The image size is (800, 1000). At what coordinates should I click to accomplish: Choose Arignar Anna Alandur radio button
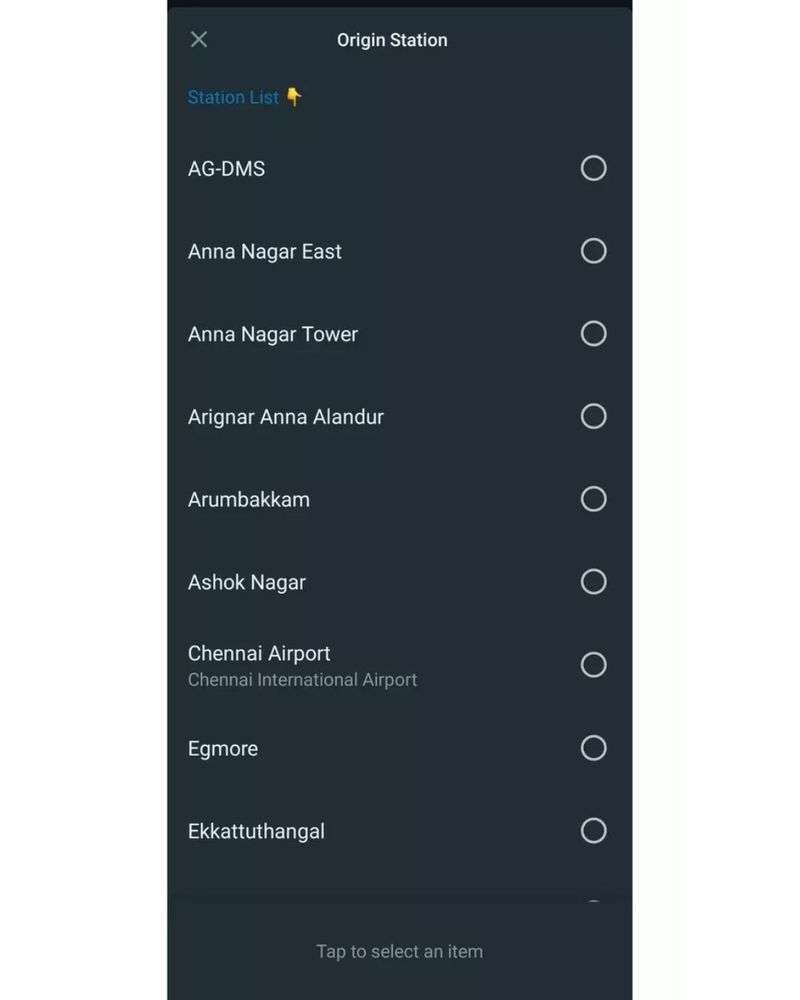[593, 416]
